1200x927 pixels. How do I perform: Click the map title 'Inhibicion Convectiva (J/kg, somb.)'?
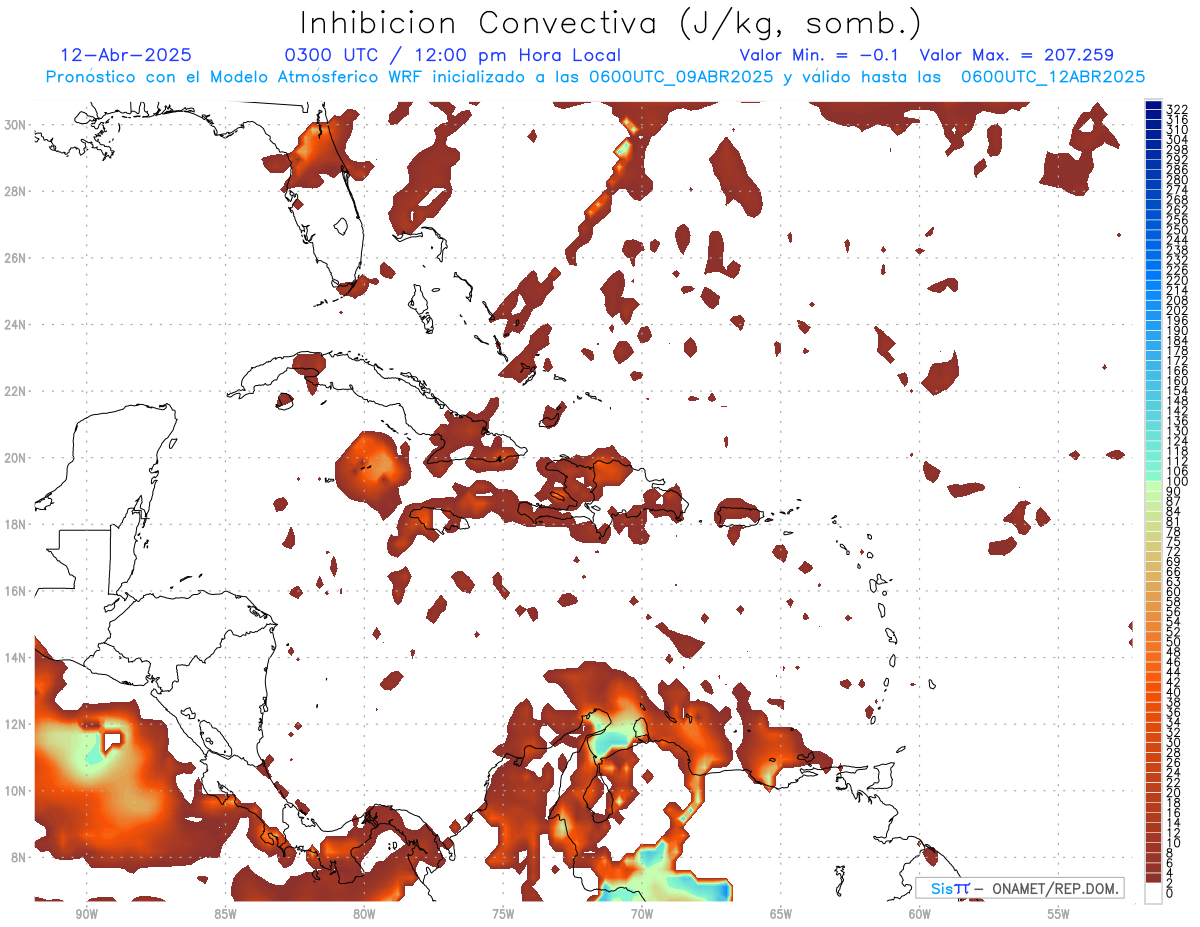(x=611, y=23)
